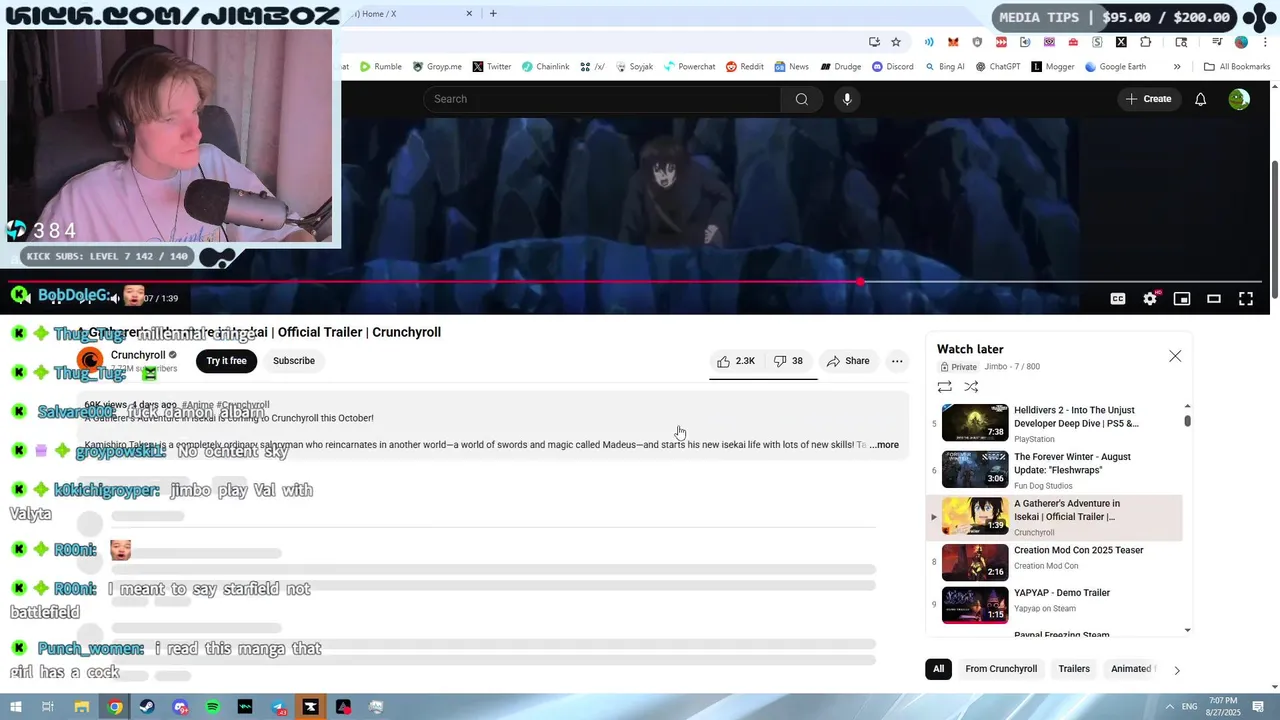Open Chainlink bookmark
1280x720 pixels.
pos(545,67)
